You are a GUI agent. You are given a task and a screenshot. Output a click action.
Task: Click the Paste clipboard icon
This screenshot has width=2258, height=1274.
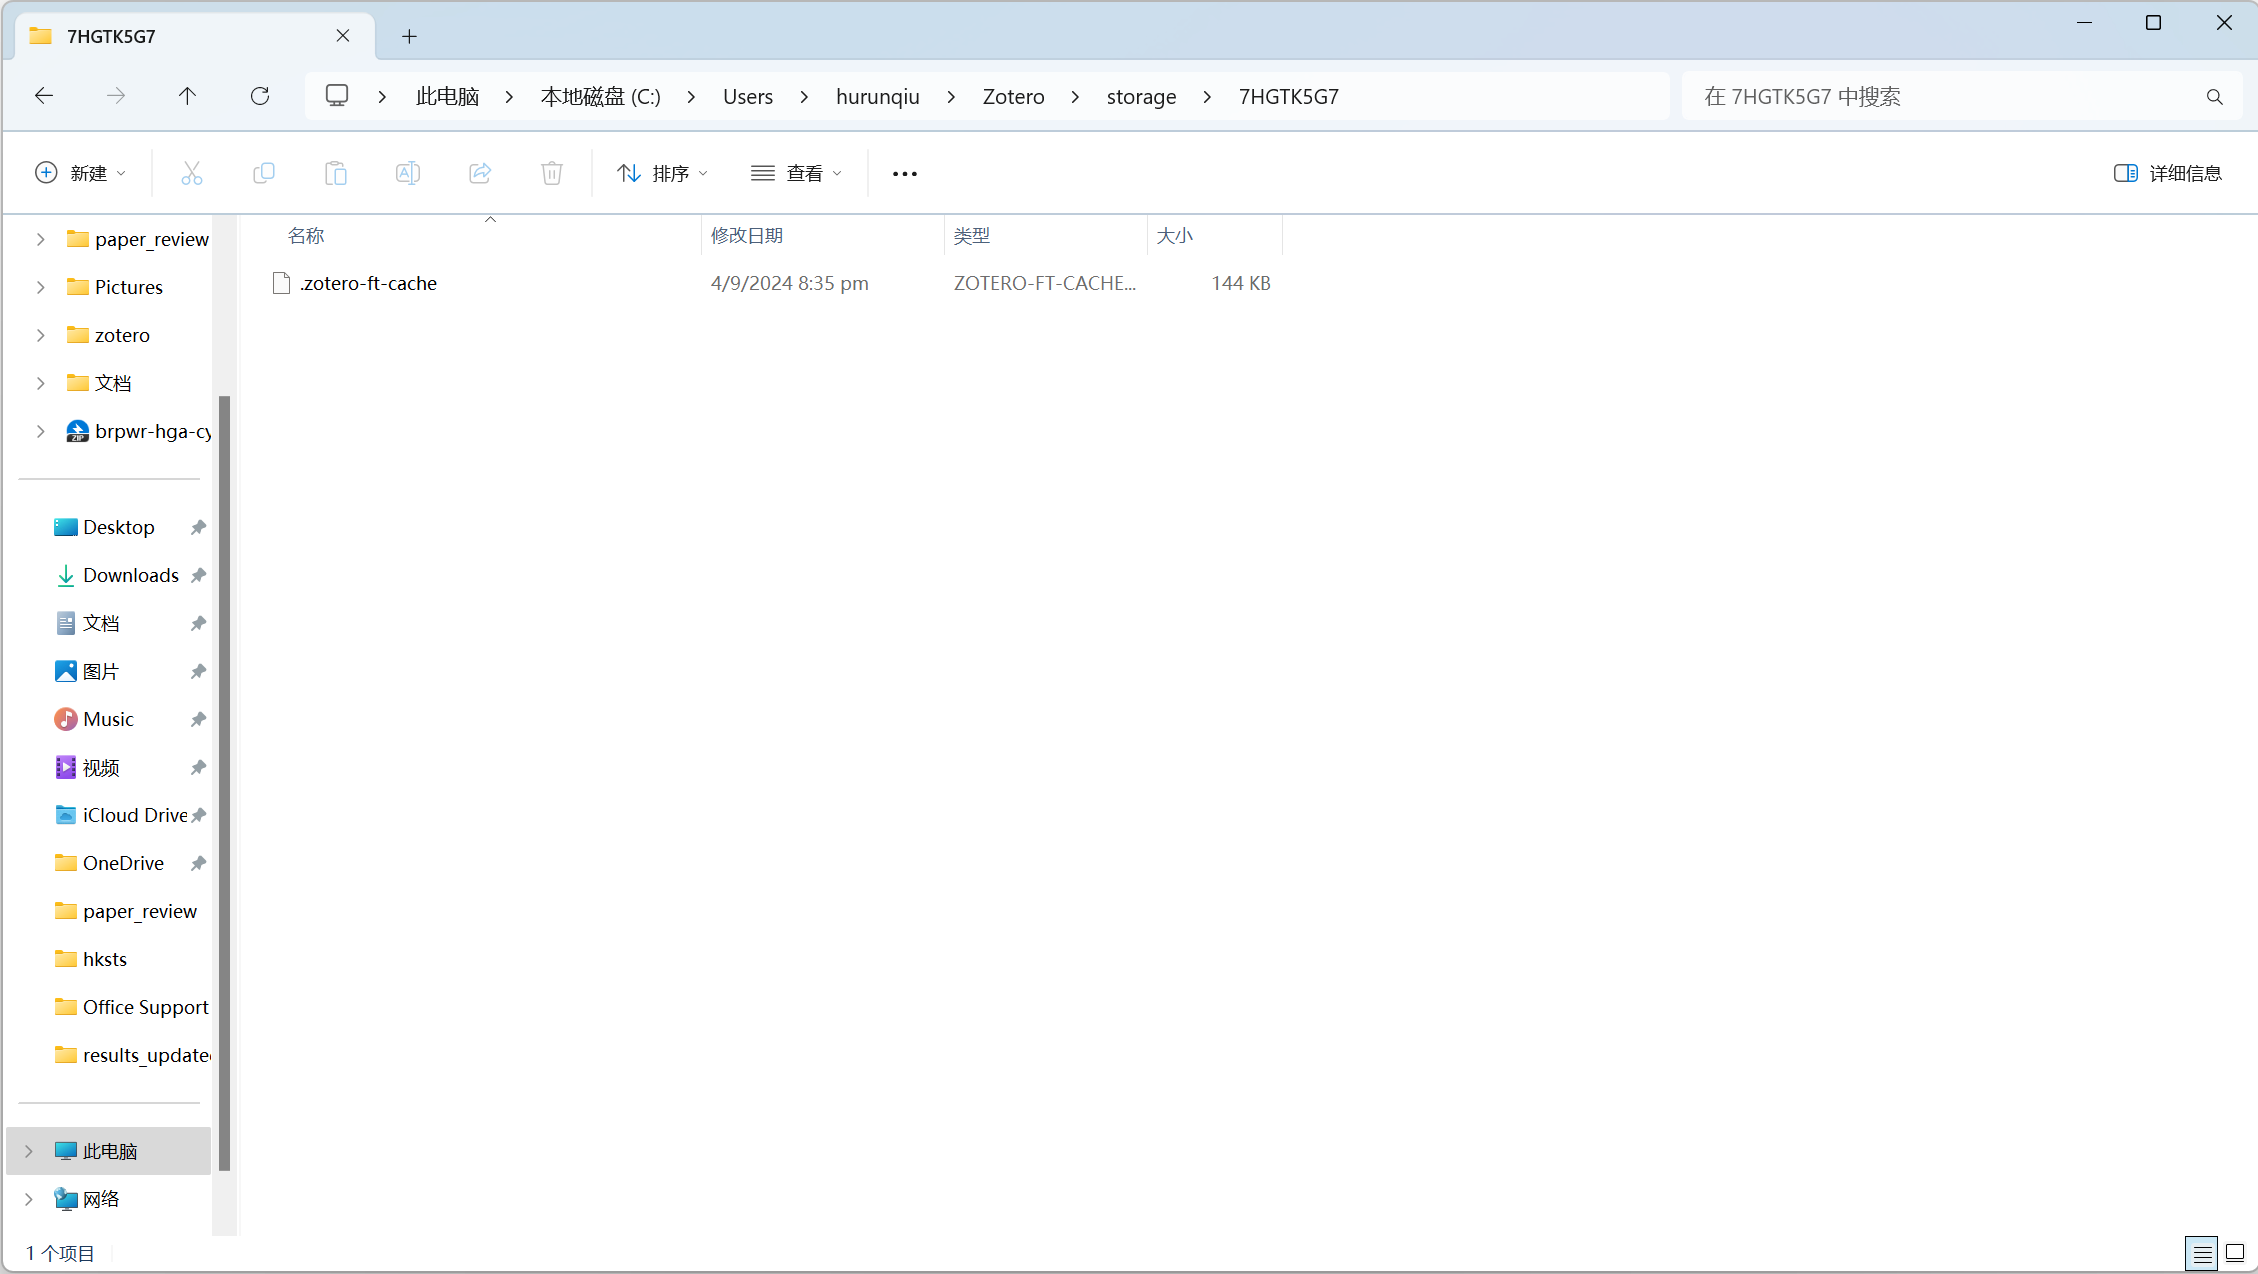click(336, 174)
